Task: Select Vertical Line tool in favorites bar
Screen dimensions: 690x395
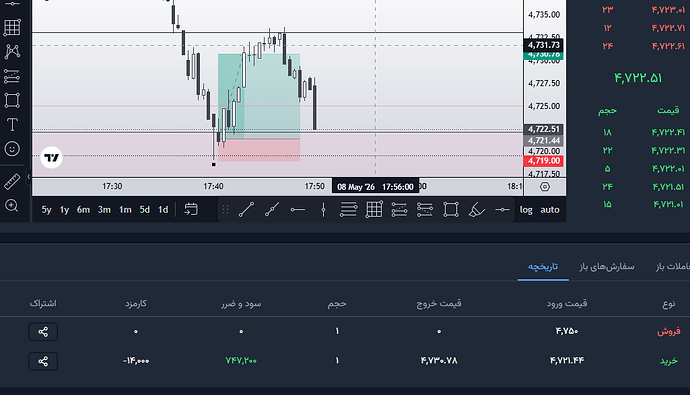Action: click(323, 210)
